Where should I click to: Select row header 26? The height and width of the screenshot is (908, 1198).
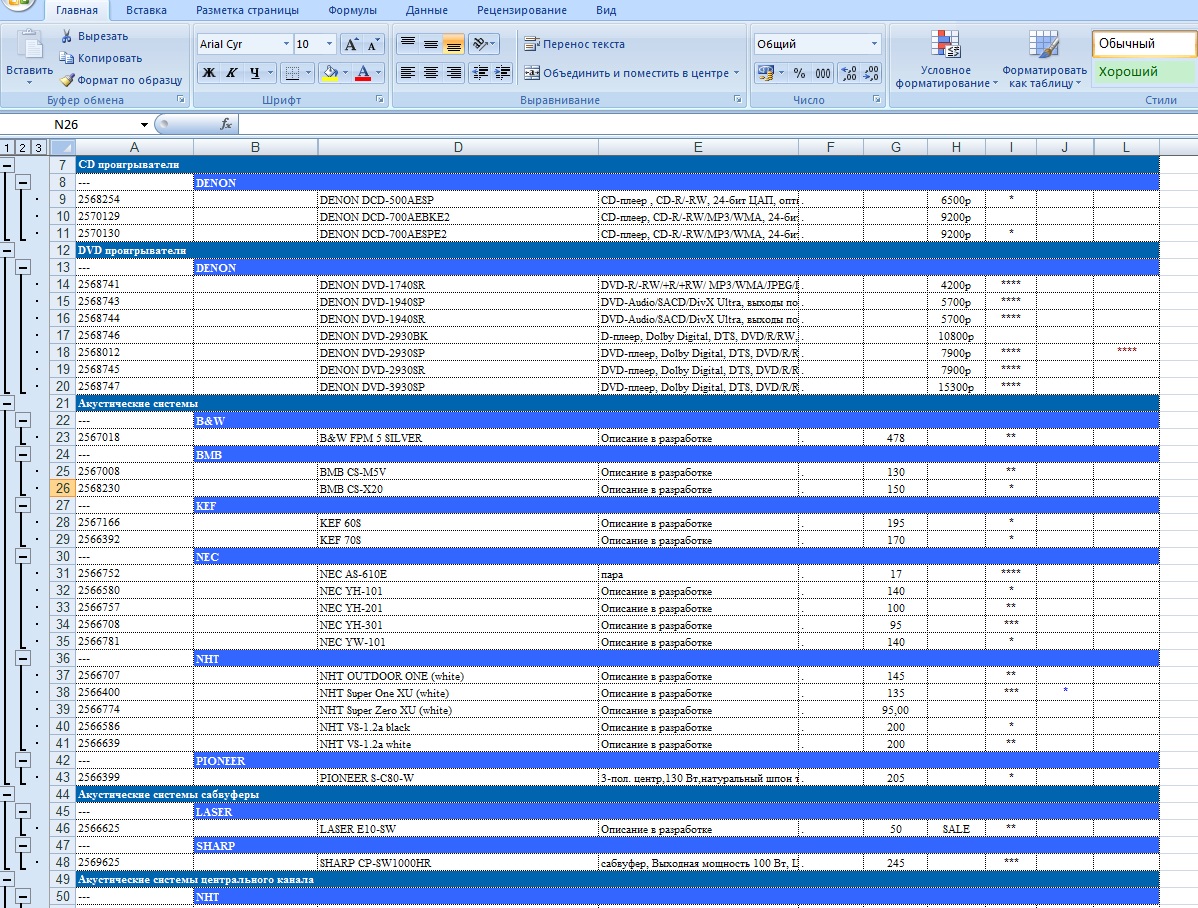pyautogui.click(x=62, y=488)
